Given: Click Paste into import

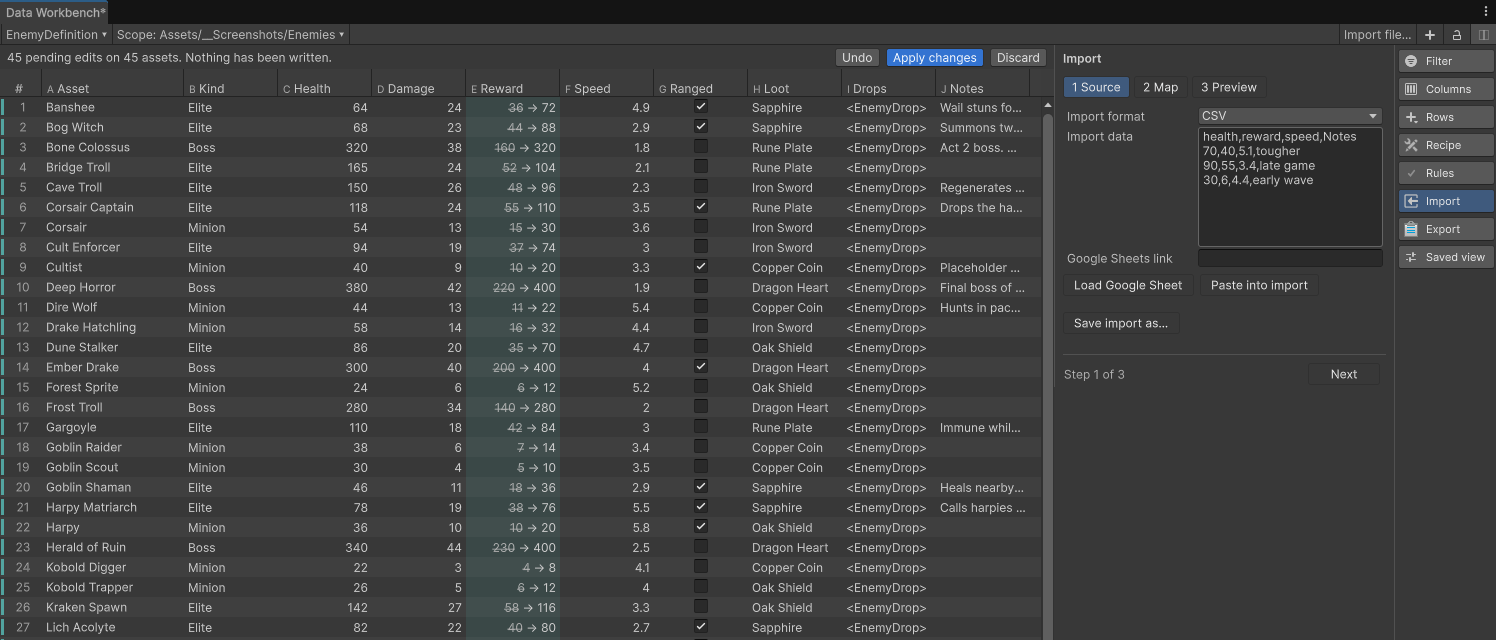Looking at the screenshot, I should [1259, 285].
